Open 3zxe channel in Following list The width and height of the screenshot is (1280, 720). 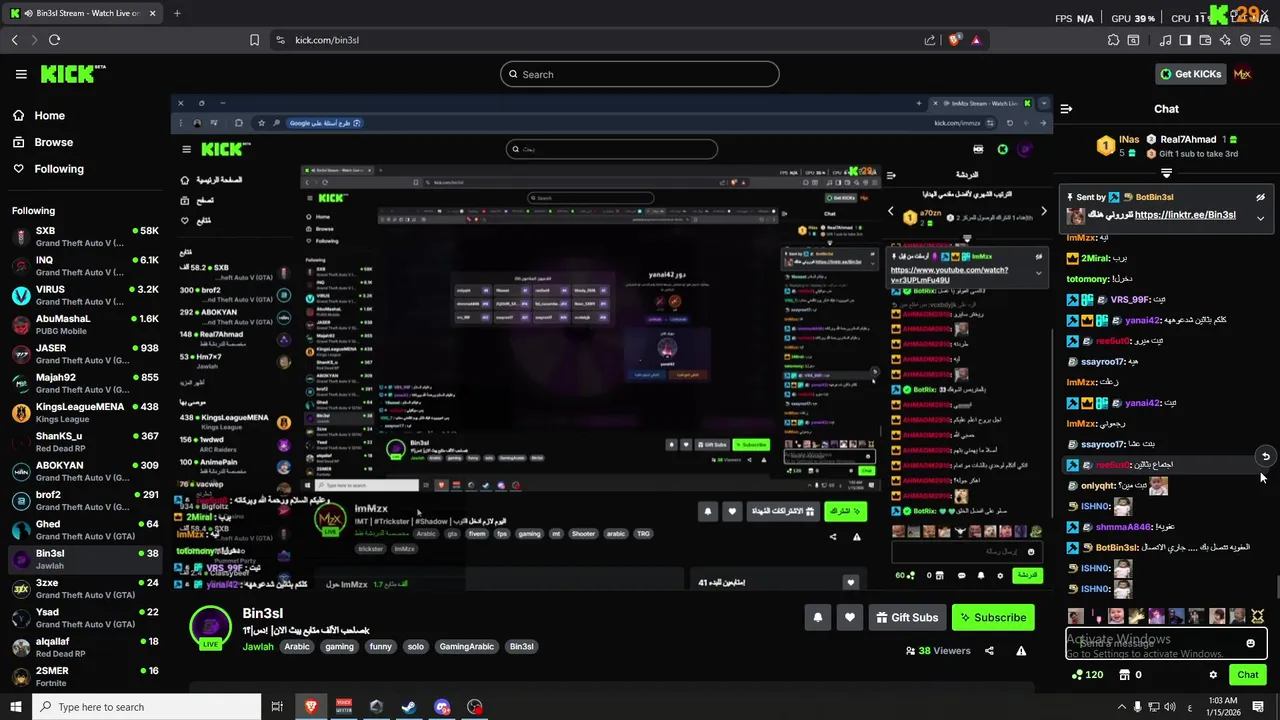(x=85, y=589)
